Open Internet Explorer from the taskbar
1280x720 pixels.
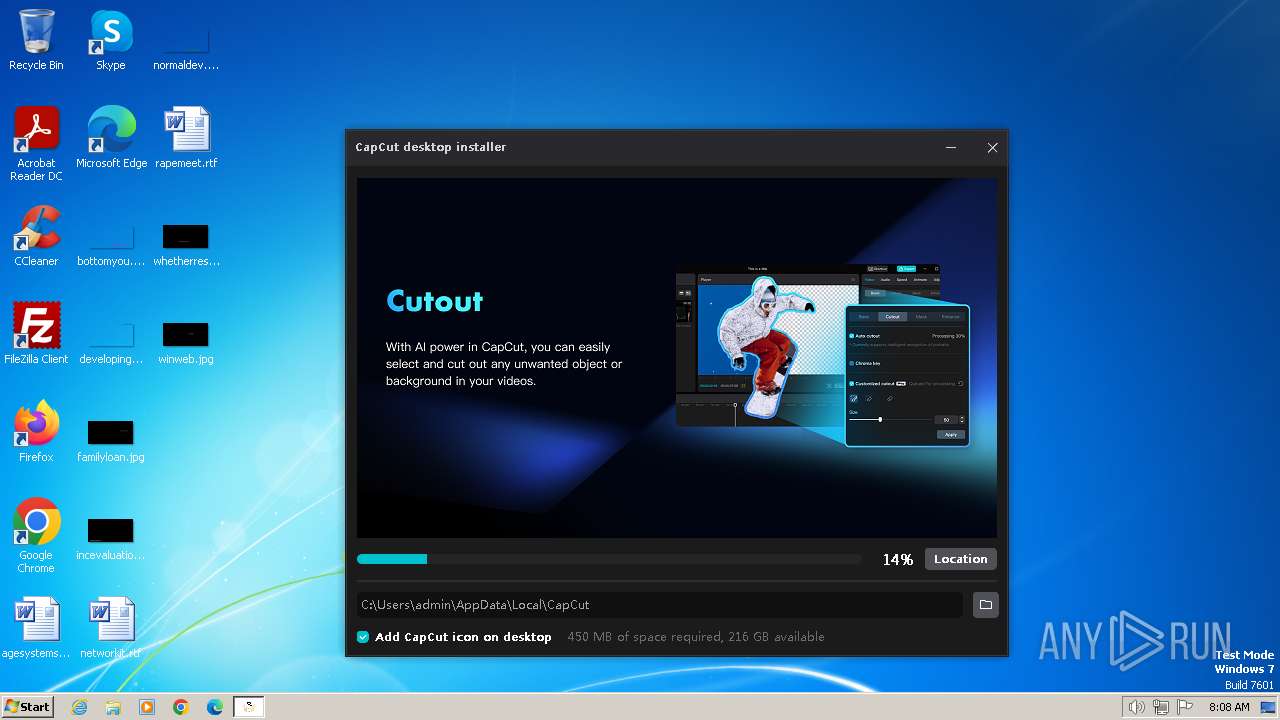click(79, 707)
